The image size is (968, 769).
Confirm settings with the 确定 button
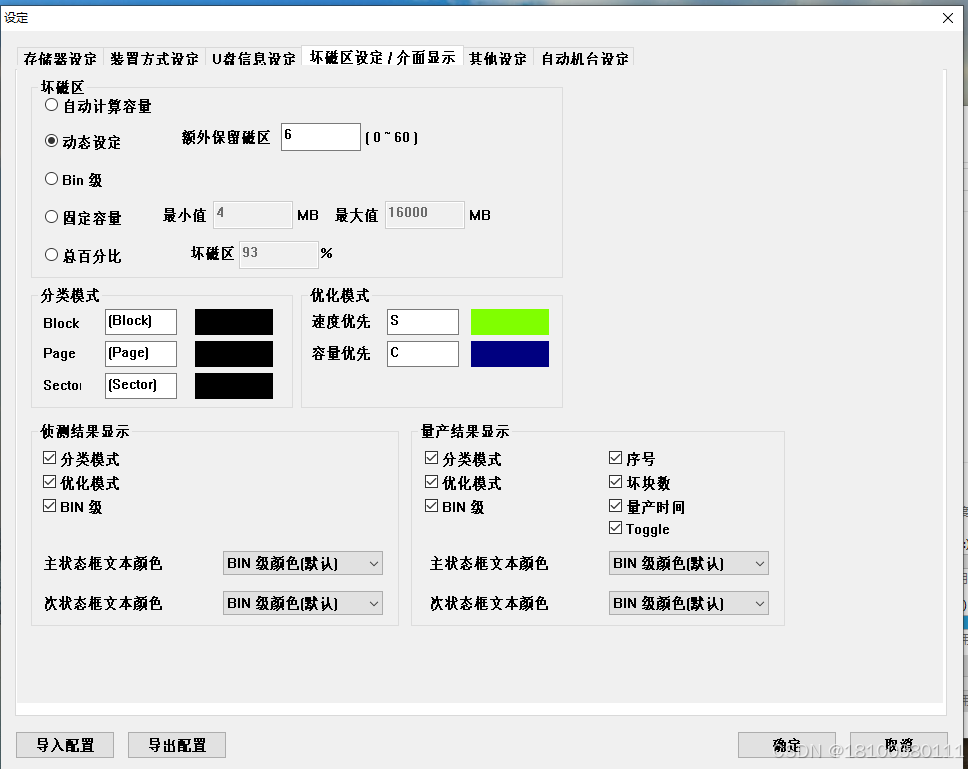click(x=786, y=745)
